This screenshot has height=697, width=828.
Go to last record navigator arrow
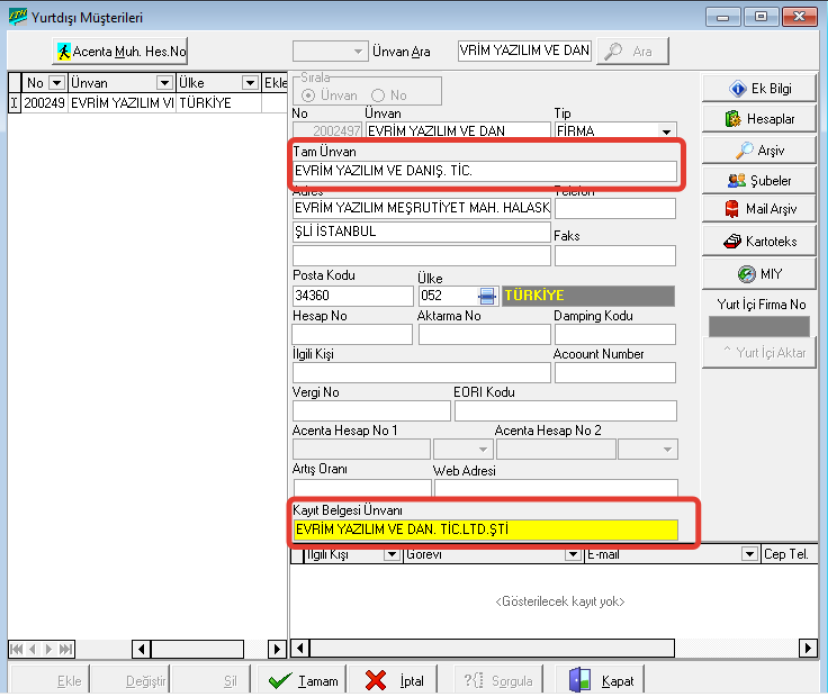(x=65, y=649)
